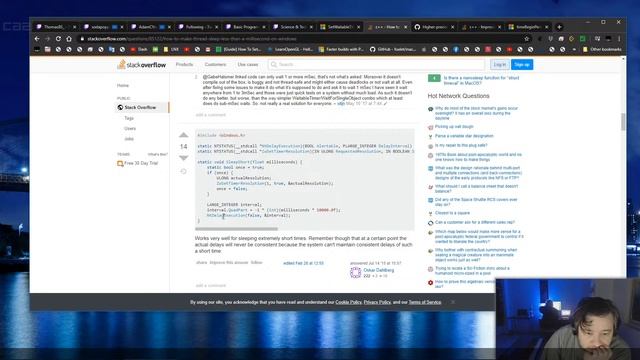The image size is (640, 360).
Task: Open the Customers header link
Action: tap(215, 64)
